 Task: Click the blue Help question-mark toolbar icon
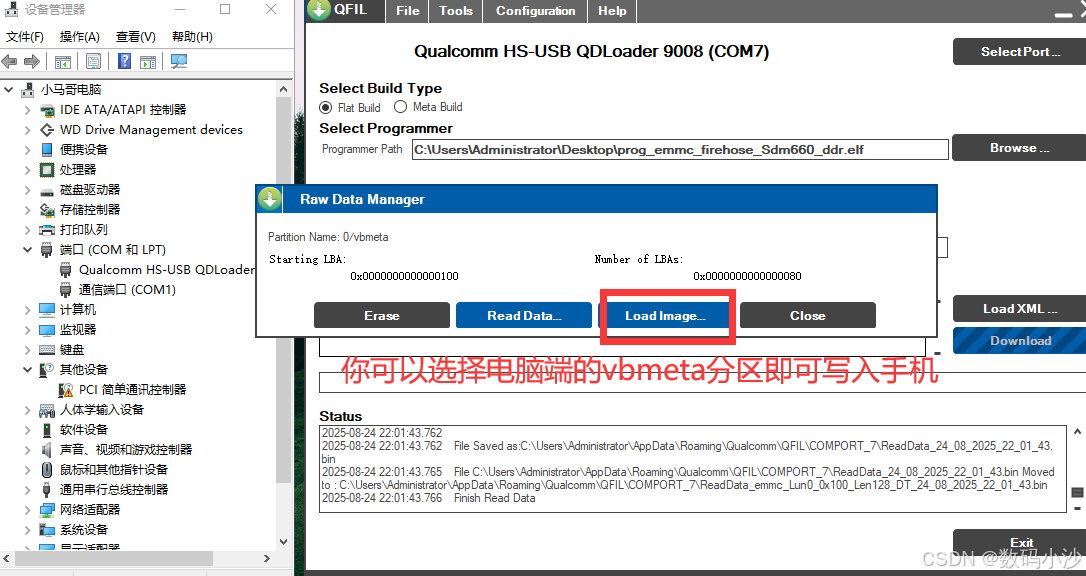pyautogui.click(x=125, y=61)
